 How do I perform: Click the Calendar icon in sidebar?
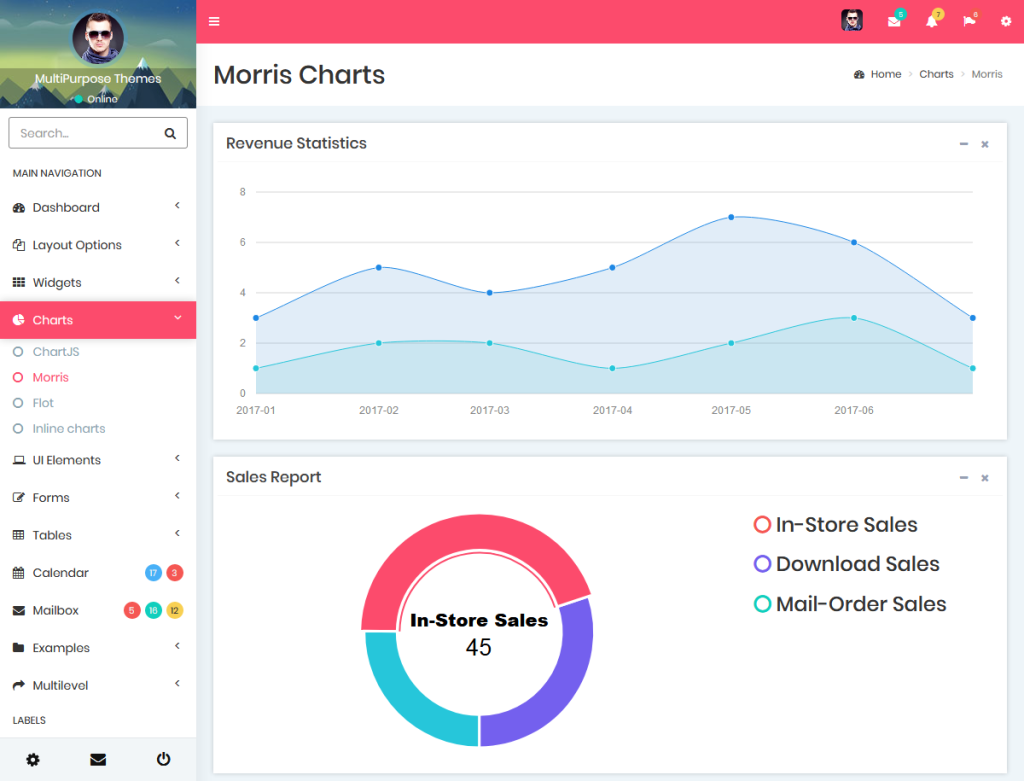19,573
